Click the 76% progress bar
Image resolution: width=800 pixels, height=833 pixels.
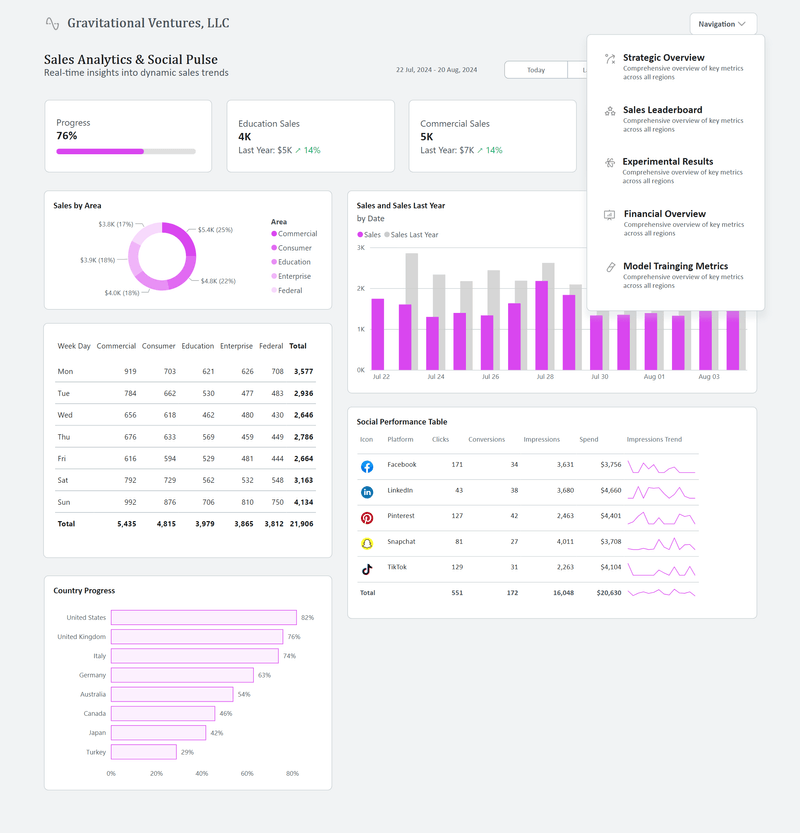pos(127,150)
